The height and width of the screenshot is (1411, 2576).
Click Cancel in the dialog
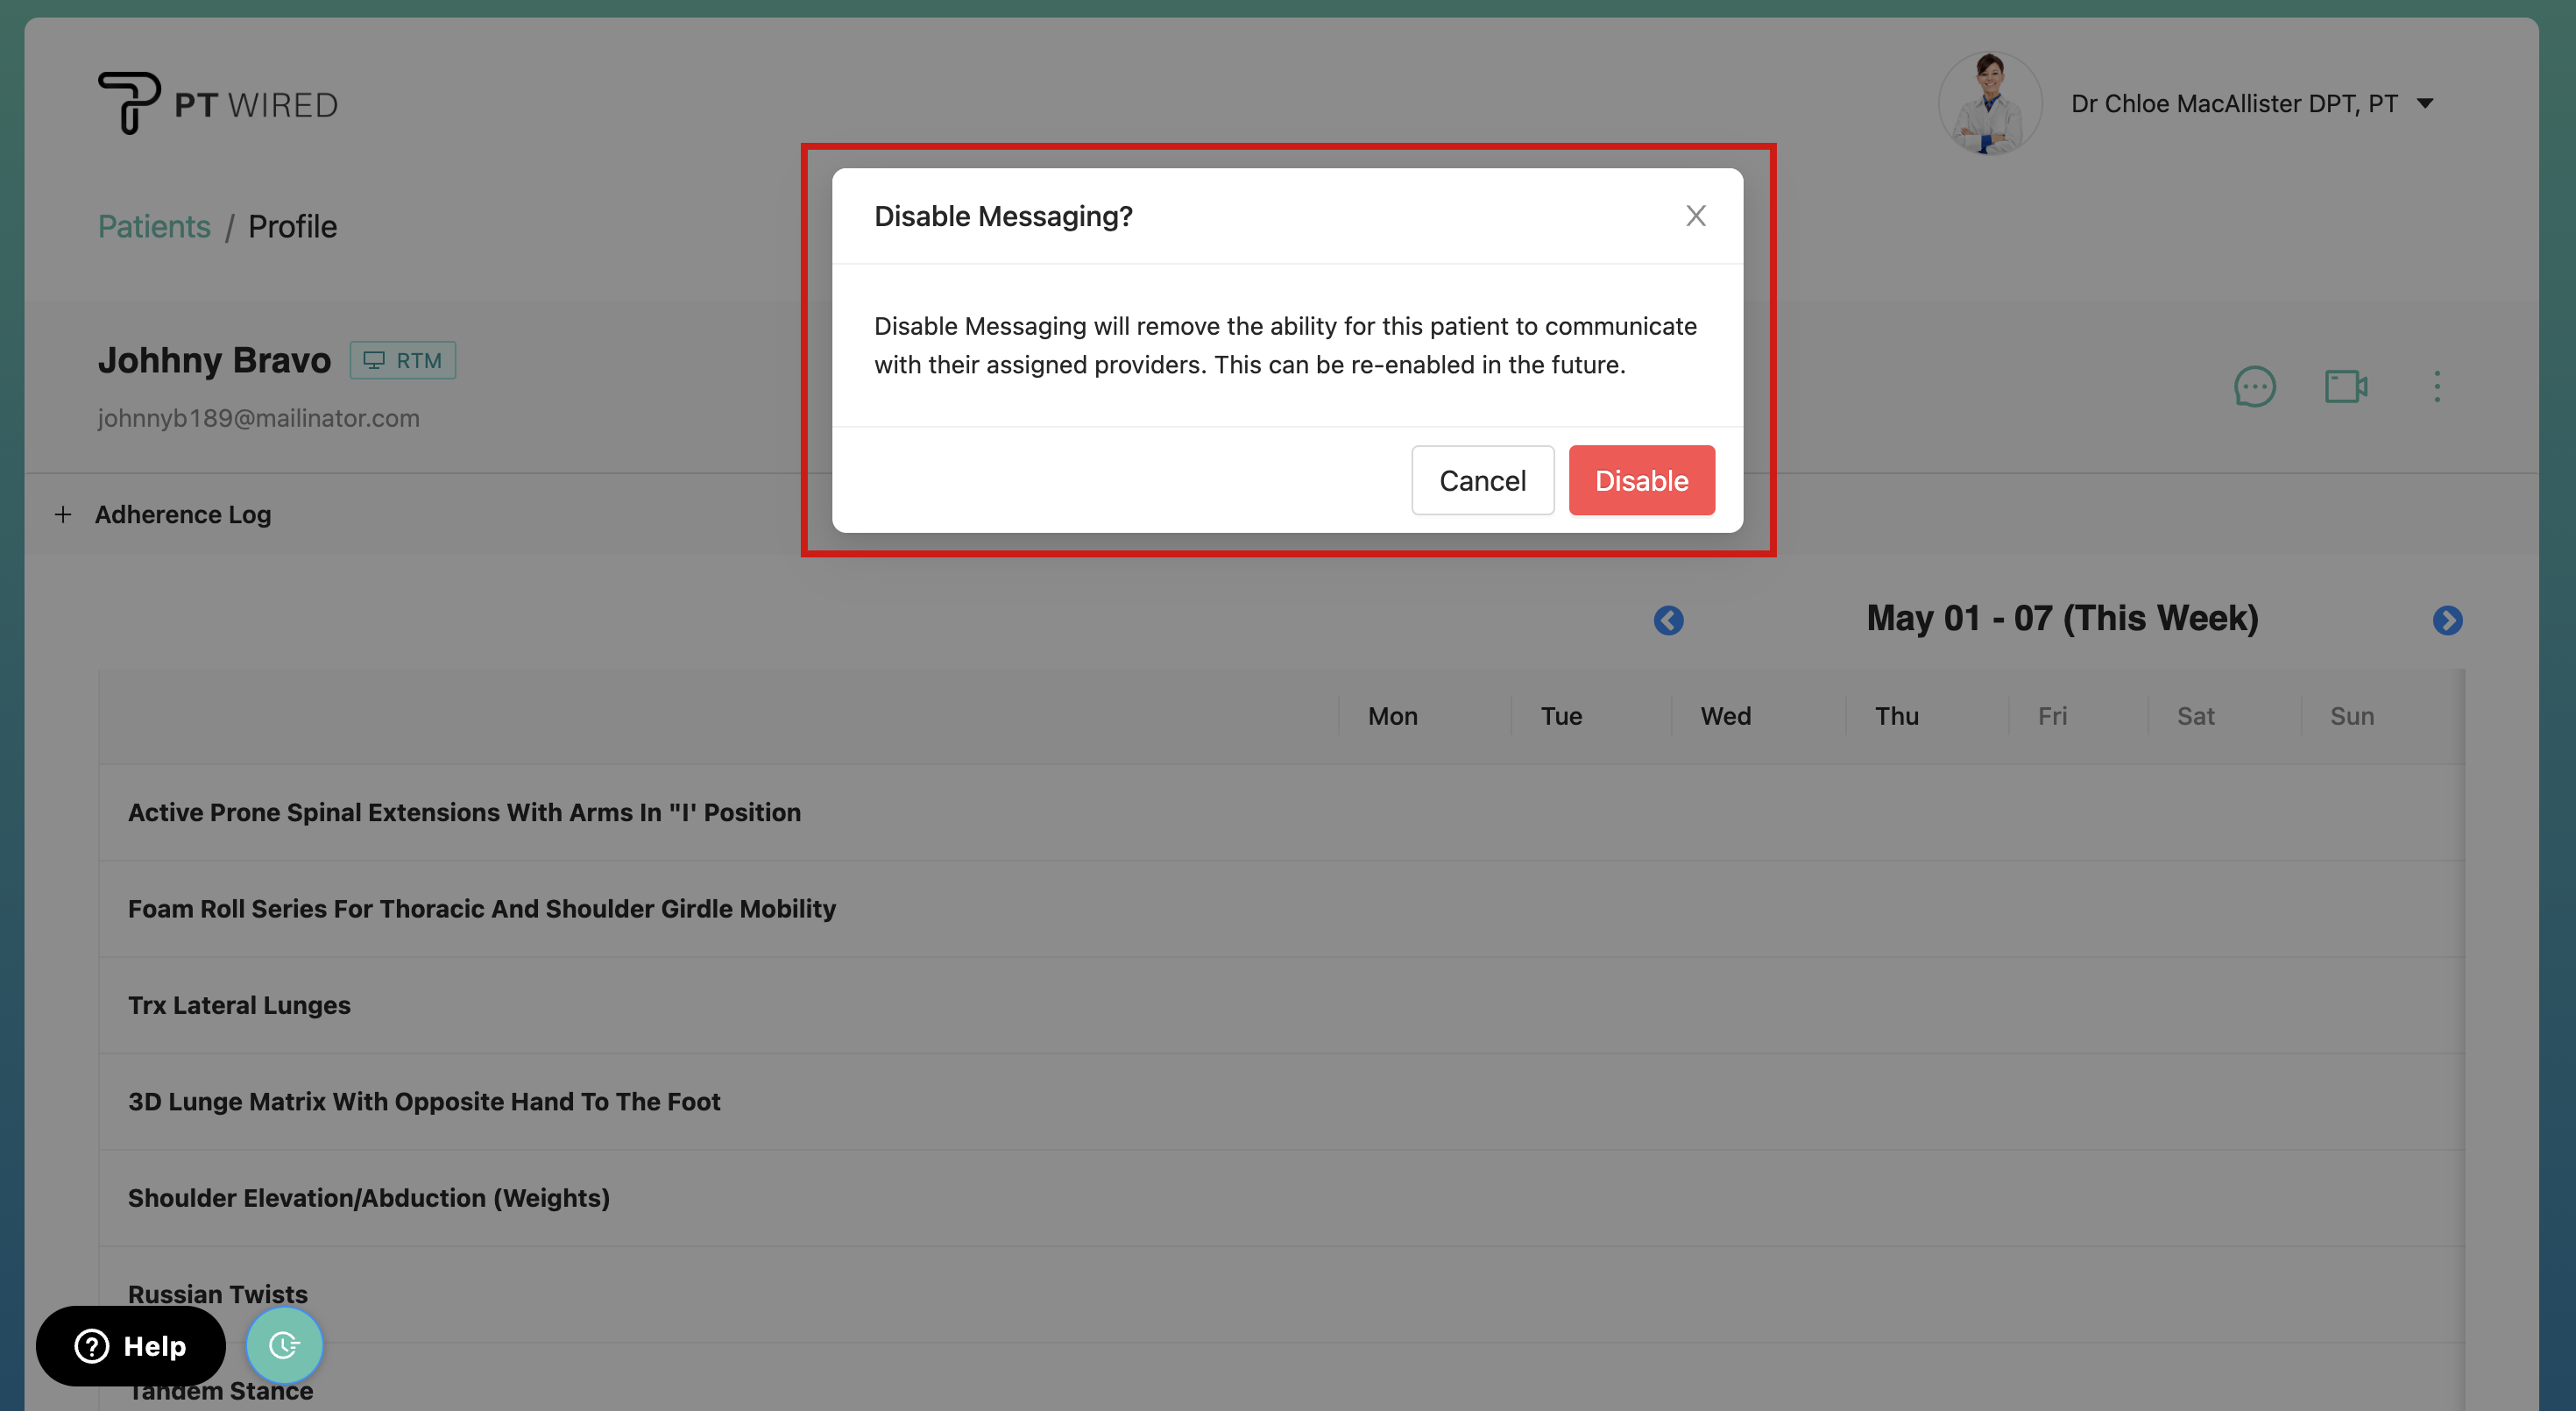pyautogui.click(x=1482, y=481)
